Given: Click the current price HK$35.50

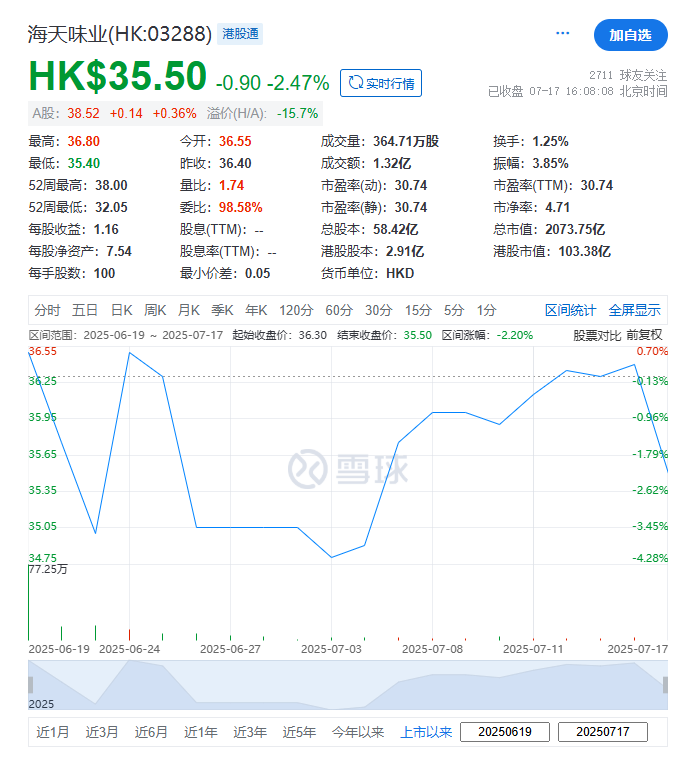Looking at the screenshot, I should (x=118, y=76).
